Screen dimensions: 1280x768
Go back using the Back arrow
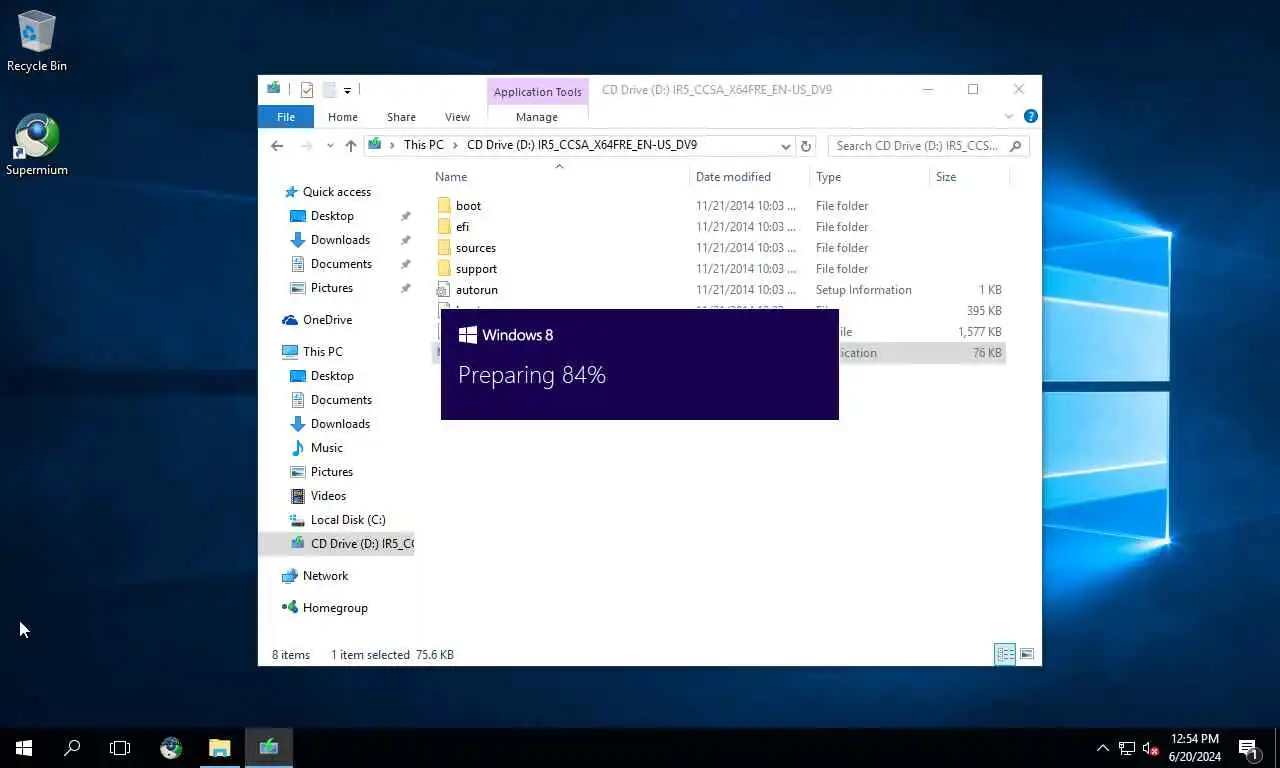pos(277,145)
